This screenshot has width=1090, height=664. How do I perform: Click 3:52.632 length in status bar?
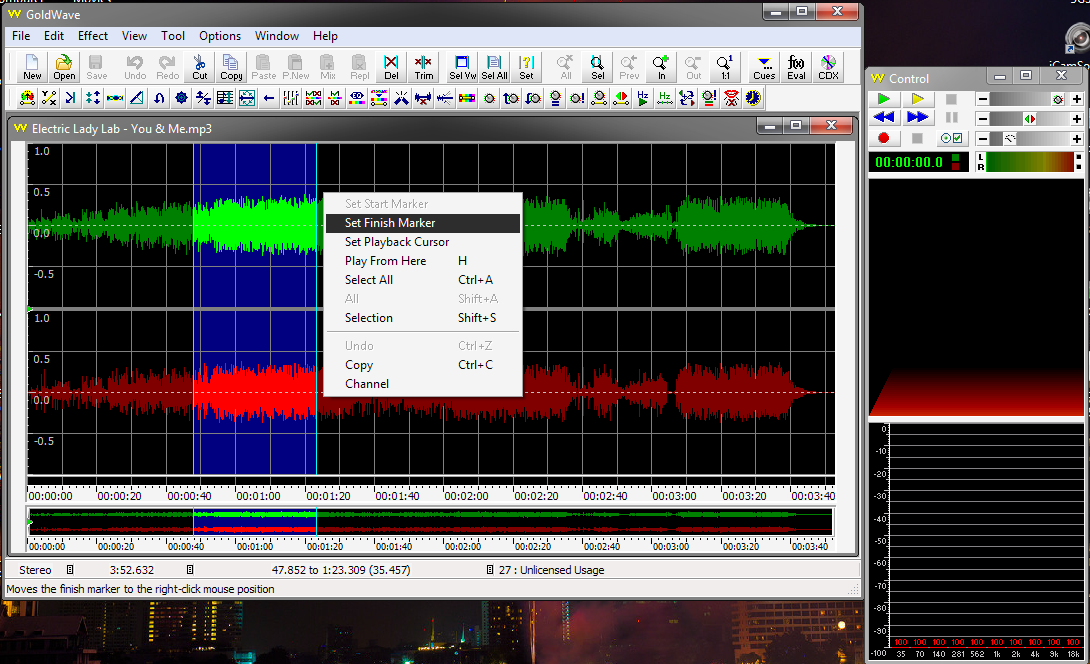[x=132, y=570]
